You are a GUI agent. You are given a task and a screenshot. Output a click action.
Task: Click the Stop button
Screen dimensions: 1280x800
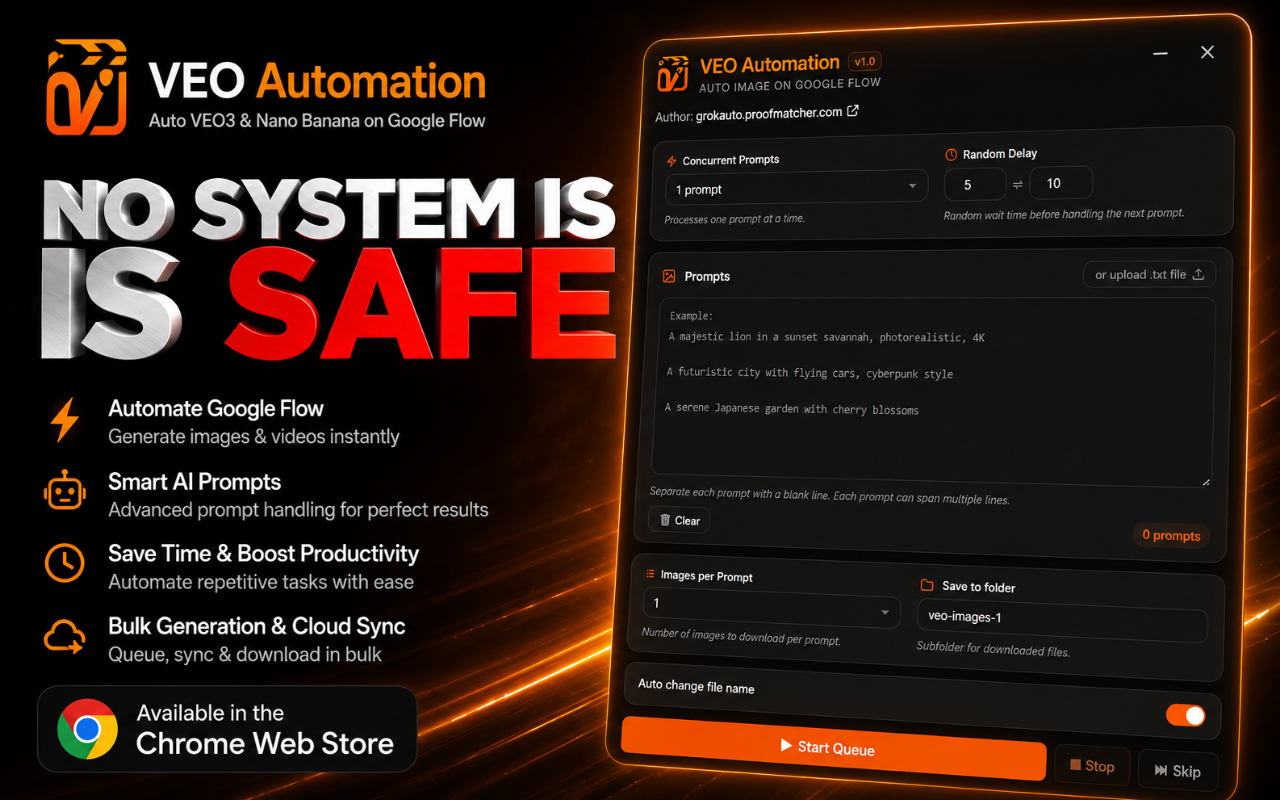point(1092,766)
